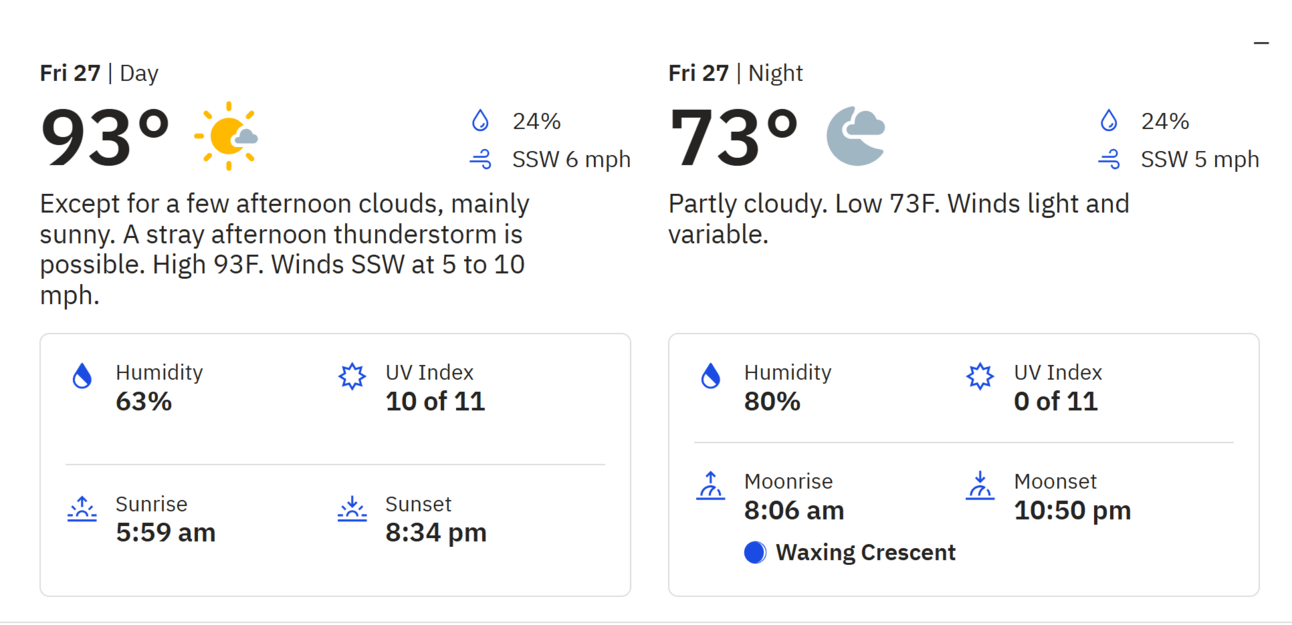Image resolution: width=1292 pixels, height=625 pixels.
Task: Click the daytime precipitation chance raindrop icon
Action: point(481,121)
